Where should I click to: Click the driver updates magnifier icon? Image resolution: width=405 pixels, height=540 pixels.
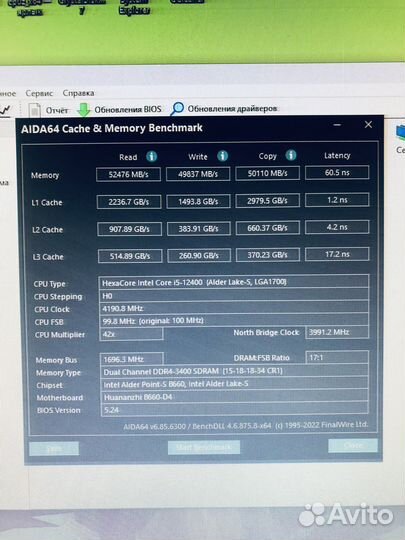[x=177, y=108]
